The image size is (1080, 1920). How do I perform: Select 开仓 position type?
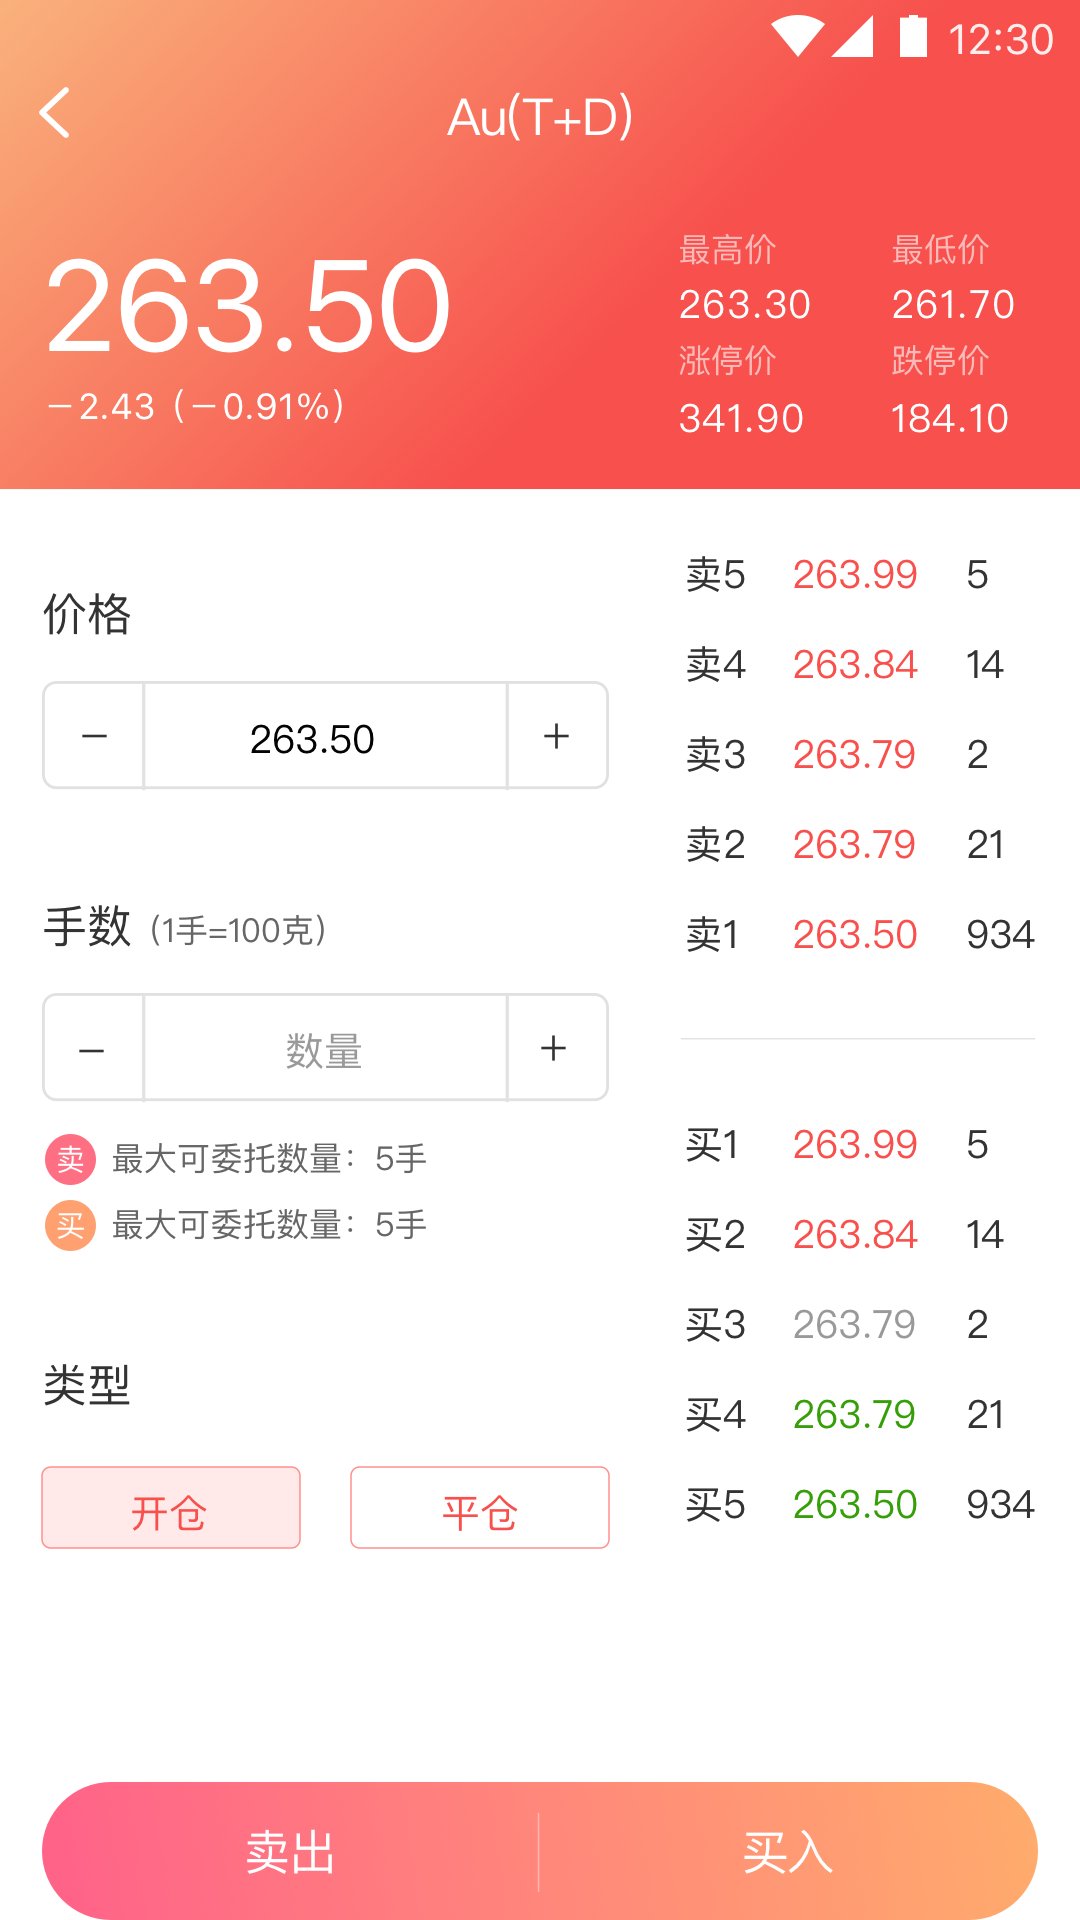pyautogui.click(x=171, y=1508)
